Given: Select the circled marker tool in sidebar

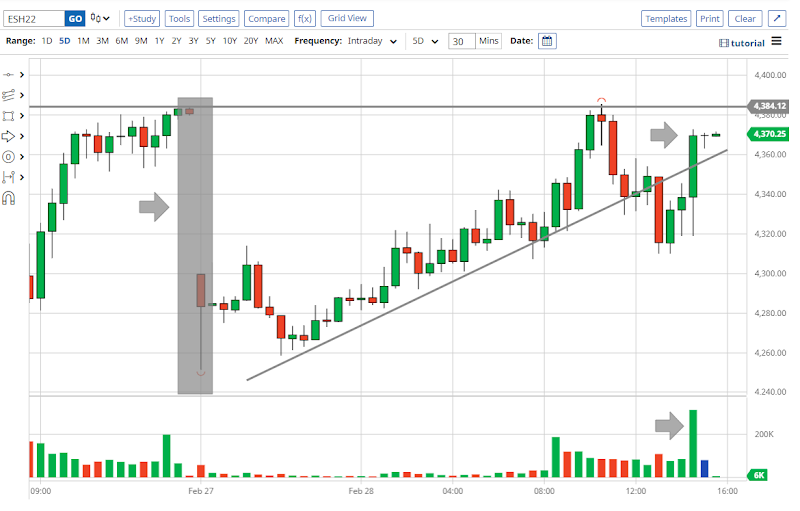Looking at the screenshot, I should [x=9, y=157].
